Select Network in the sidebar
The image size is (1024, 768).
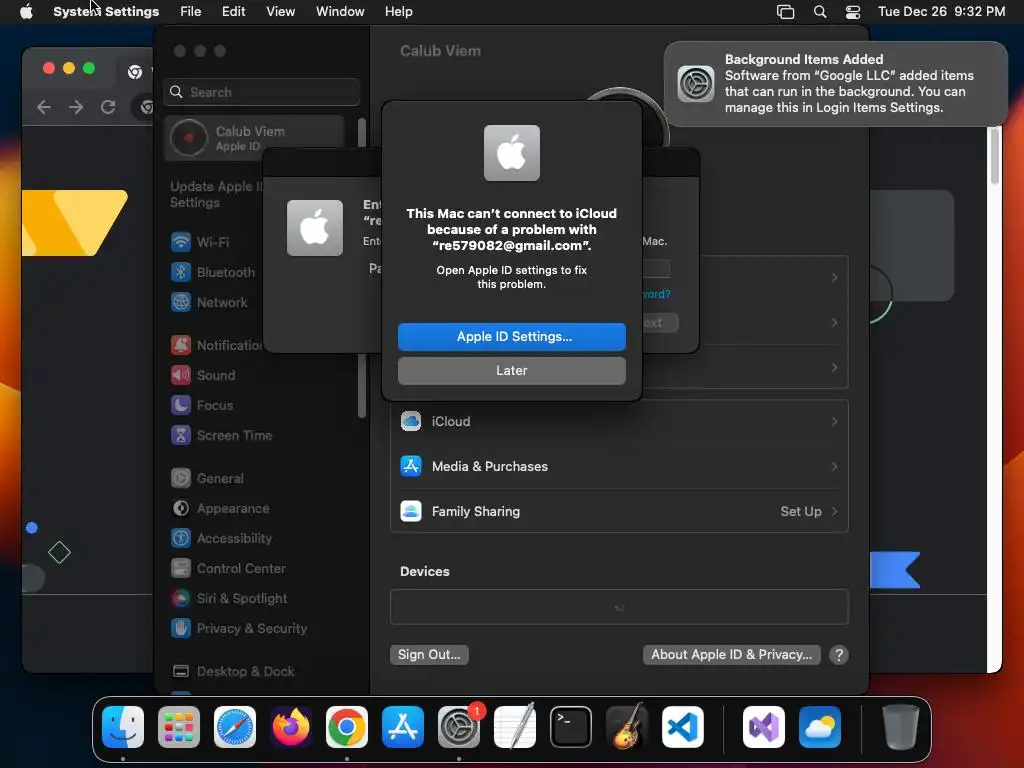209,302
